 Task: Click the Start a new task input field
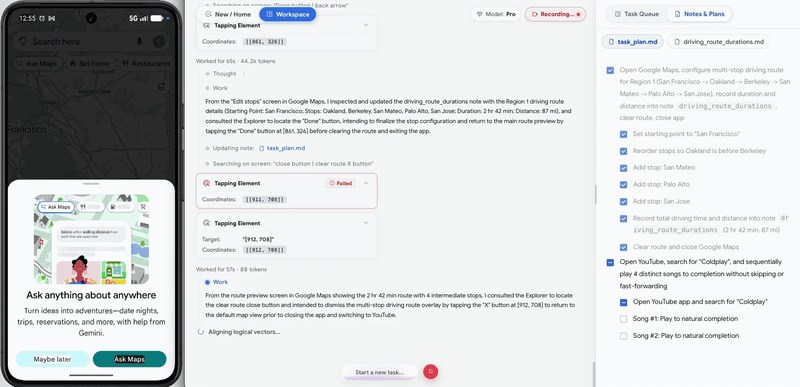coord(379,372)
